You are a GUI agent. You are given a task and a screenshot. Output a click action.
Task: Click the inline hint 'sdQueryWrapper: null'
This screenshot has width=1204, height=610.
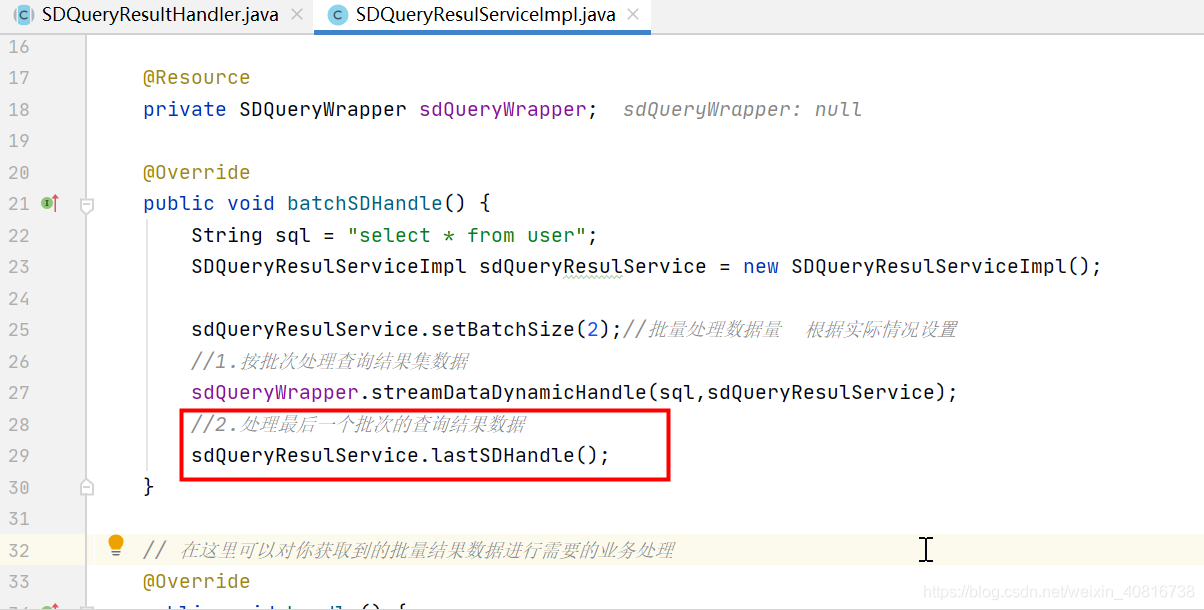742,109
